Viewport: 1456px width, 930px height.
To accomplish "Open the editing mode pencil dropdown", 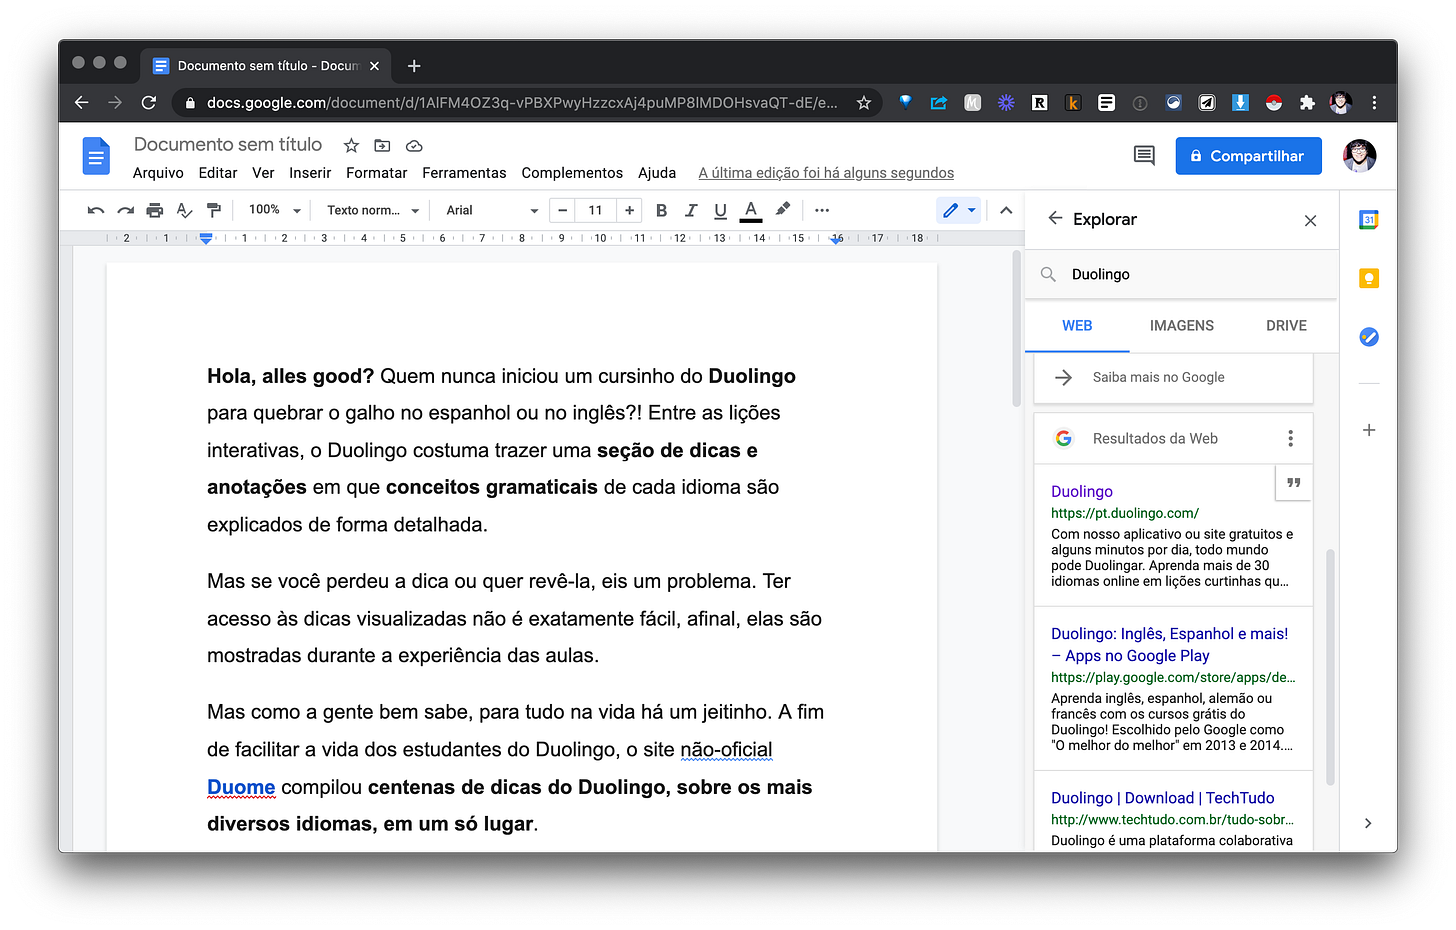I will click(959, 210).
